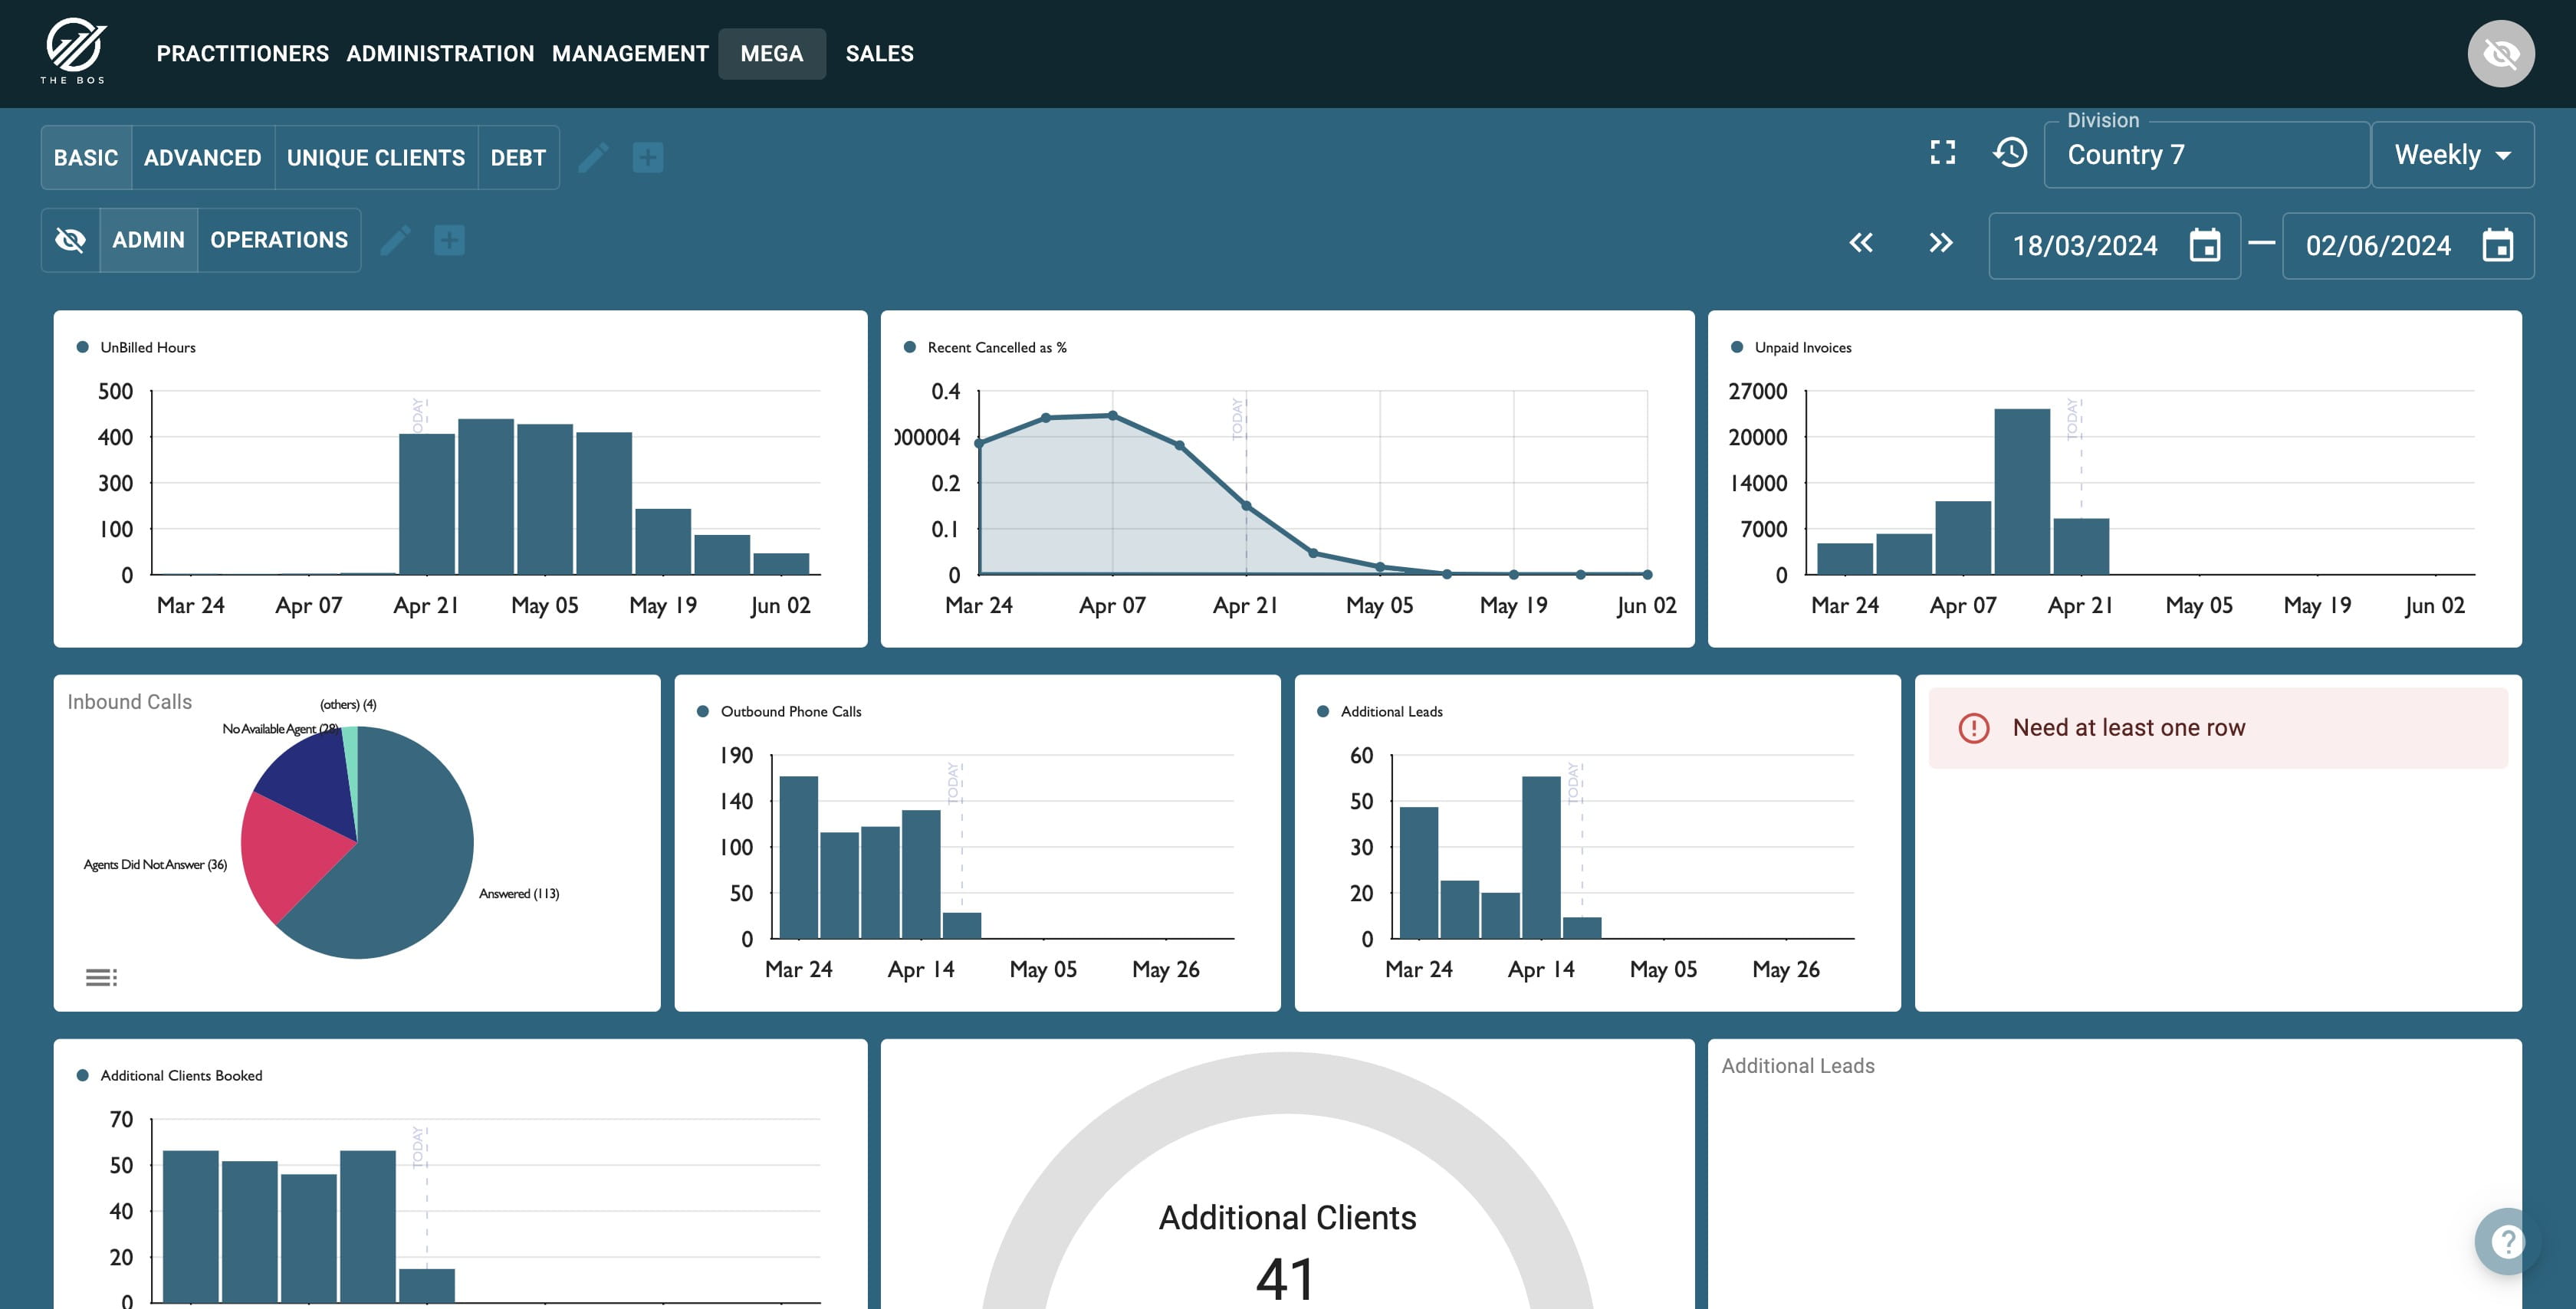Click the pencil icon beside OPERATIONS
The height and width of the screenshot is (1309, 2576).
(395, 240)
